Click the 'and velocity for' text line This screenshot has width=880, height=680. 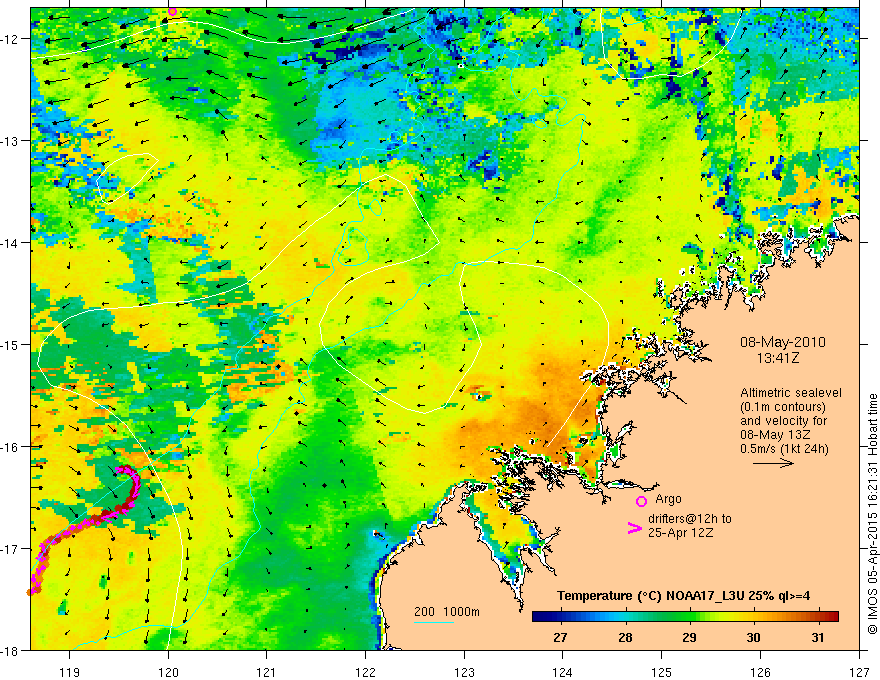point(783,421)
